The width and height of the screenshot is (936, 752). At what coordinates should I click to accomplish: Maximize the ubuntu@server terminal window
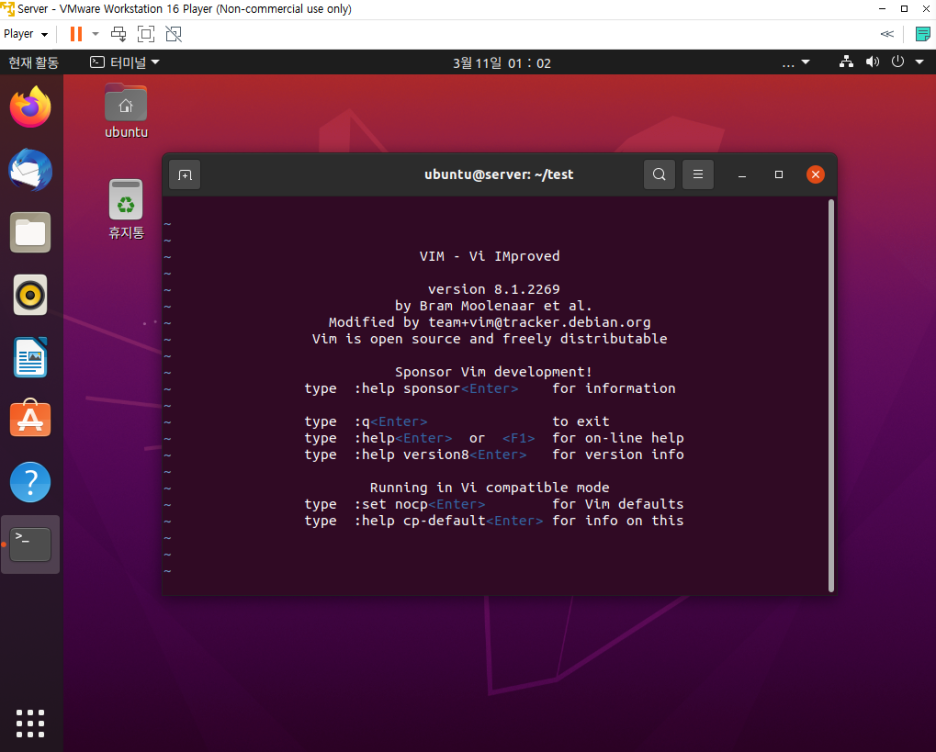[778, 174]
